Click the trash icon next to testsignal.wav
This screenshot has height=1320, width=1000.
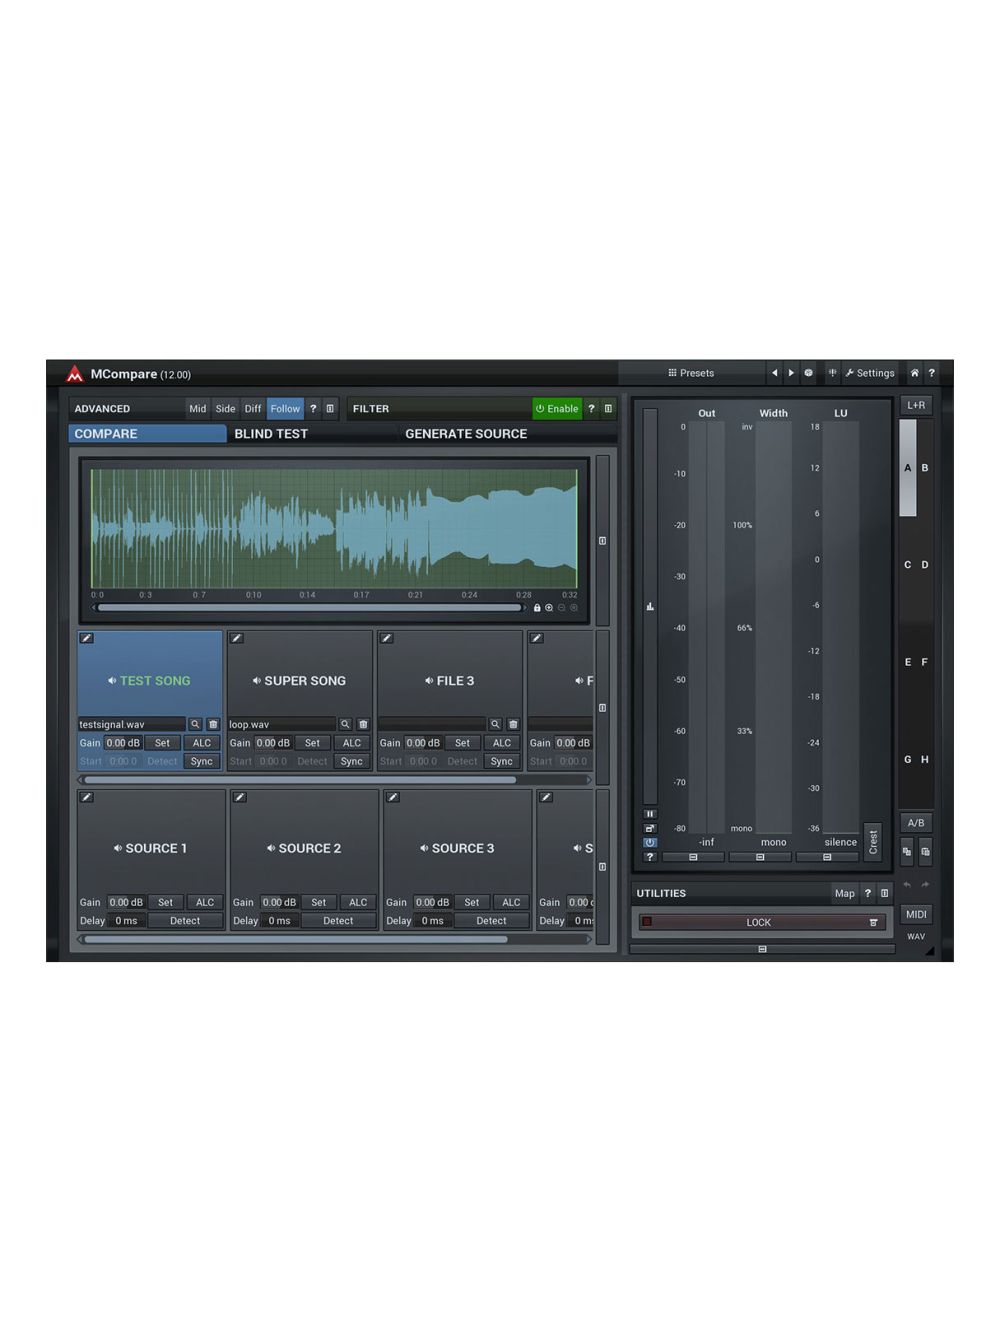(x=212, y=723)
